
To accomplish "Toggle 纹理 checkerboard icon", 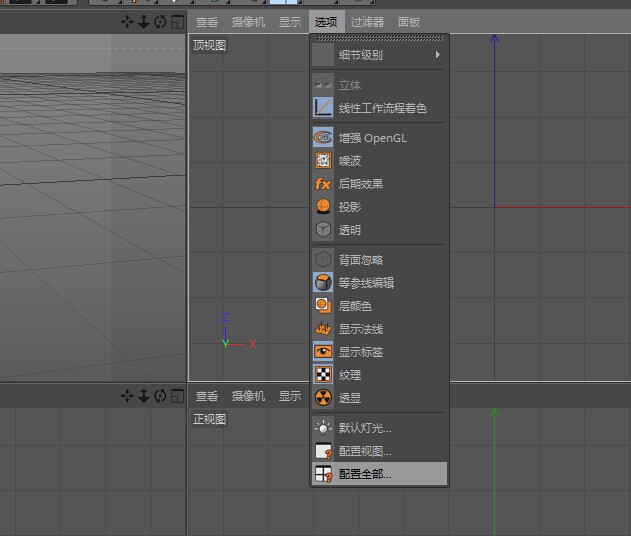I will click(323, 375).
